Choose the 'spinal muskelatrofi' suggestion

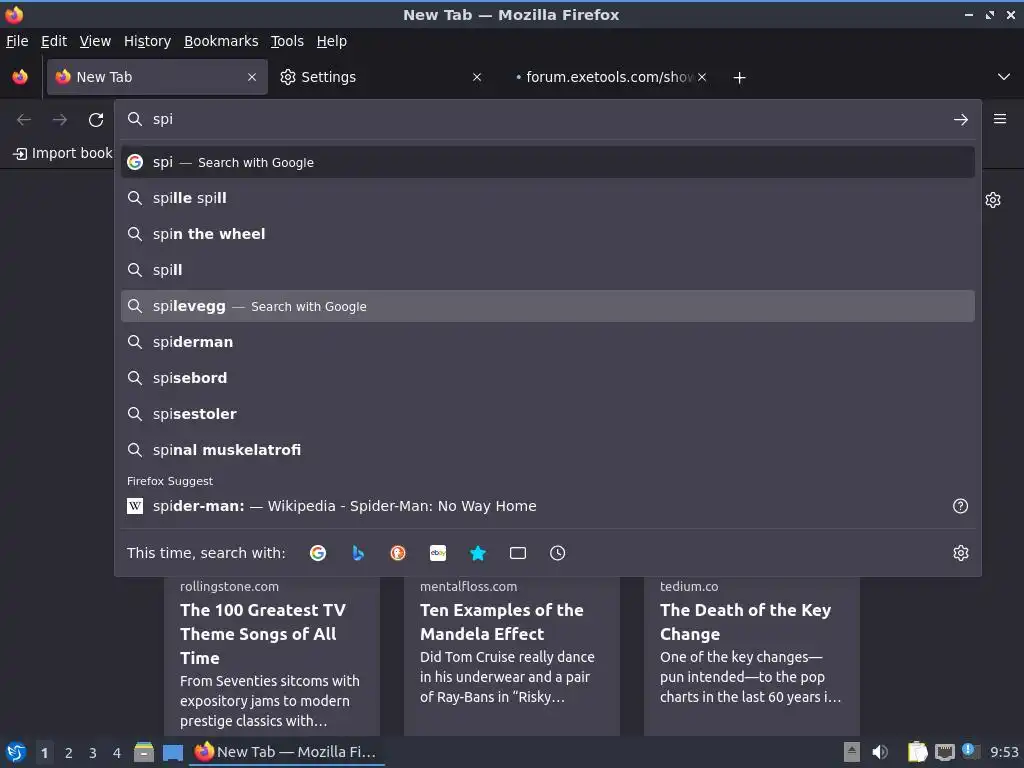547,450
